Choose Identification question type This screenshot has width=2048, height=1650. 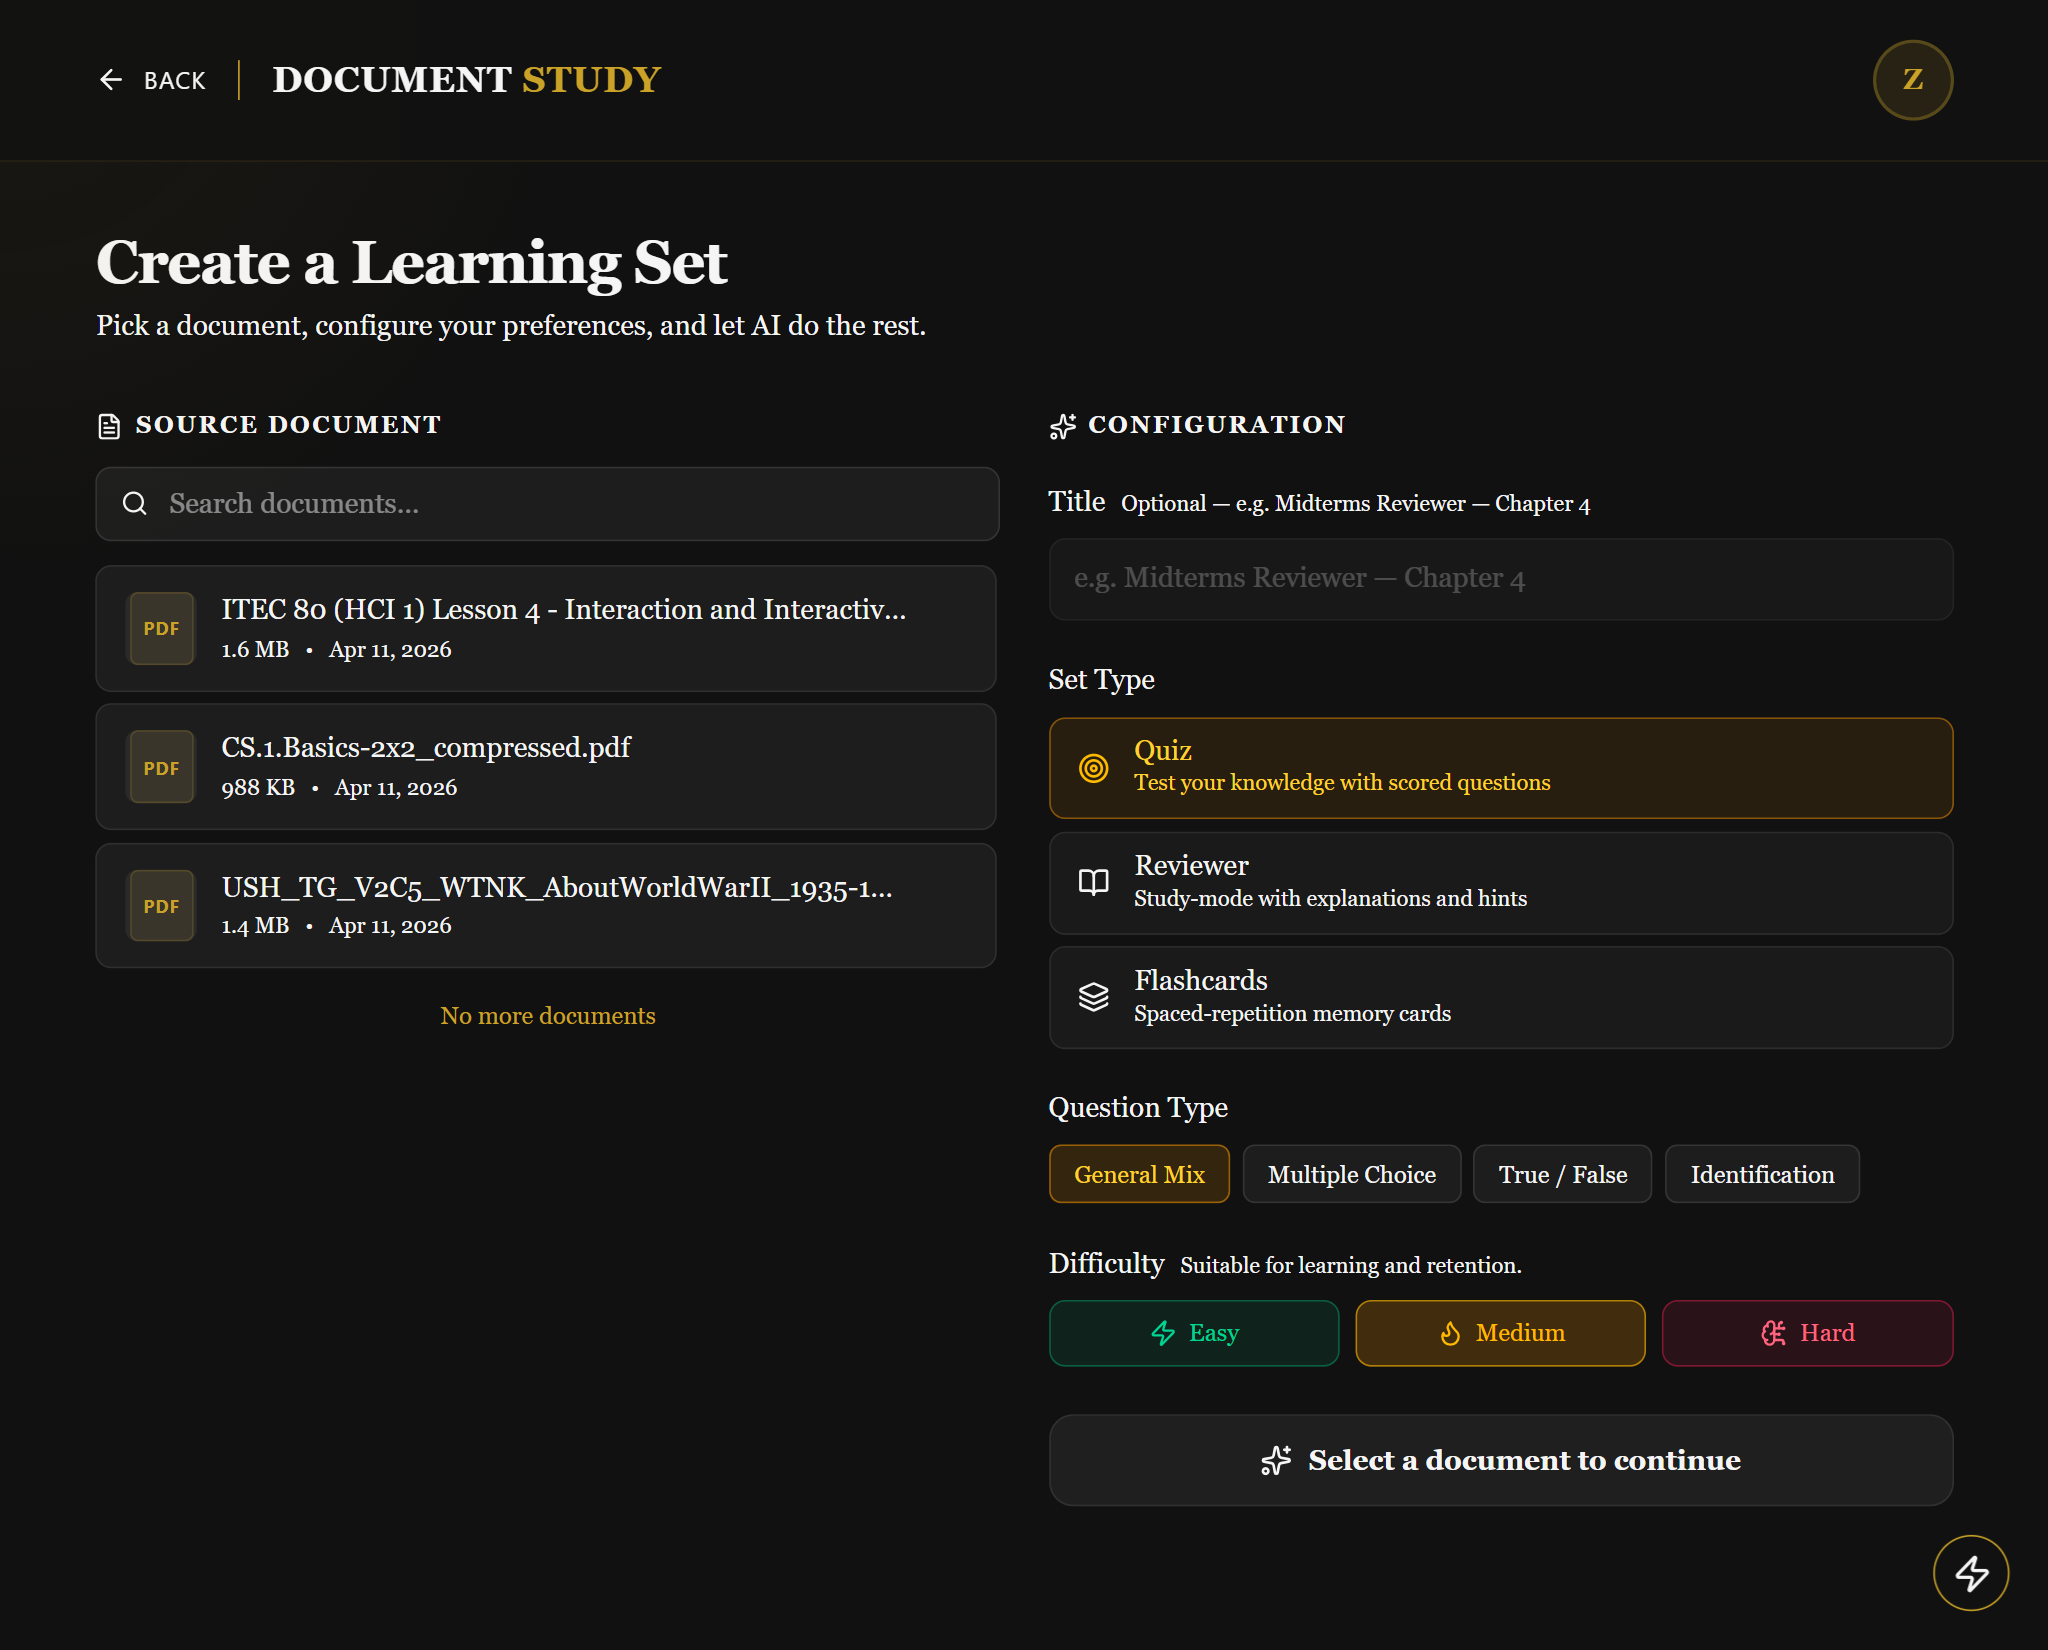click(1762, 1175)
